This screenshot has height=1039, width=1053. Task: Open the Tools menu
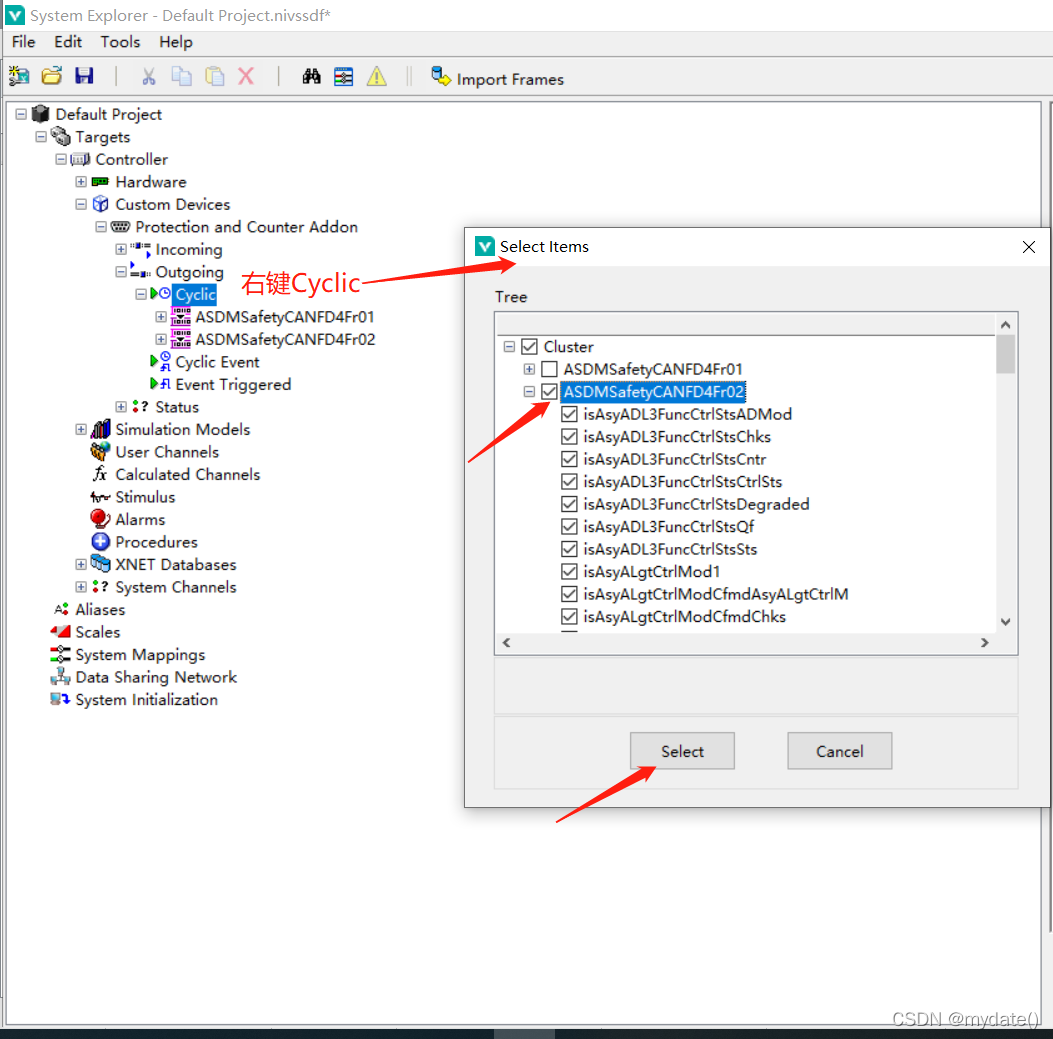tap(120, 42)
